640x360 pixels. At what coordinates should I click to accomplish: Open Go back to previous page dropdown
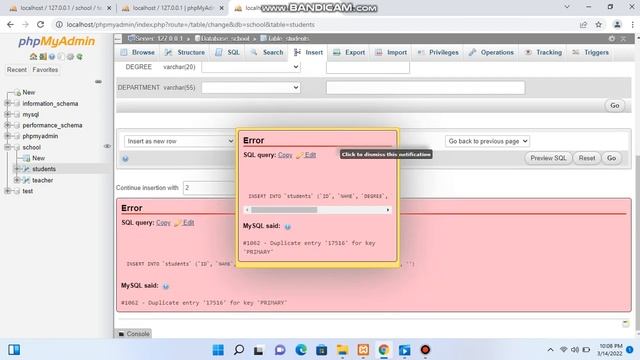pyautogui.click(x=487, y=141)
